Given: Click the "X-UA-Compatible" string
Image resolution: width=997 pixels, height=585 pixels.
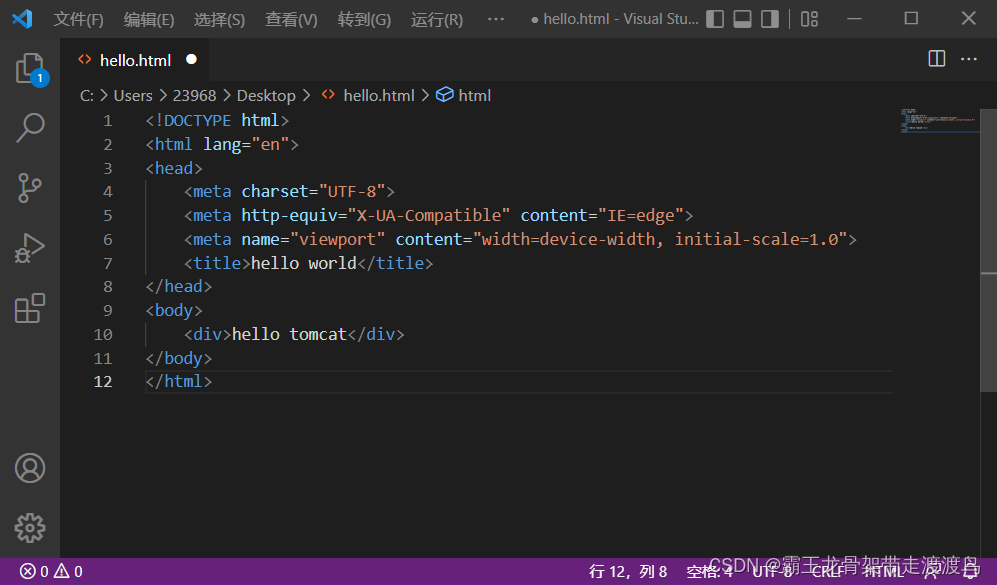Looking at the screenshot, I should [x=429, y=216].
